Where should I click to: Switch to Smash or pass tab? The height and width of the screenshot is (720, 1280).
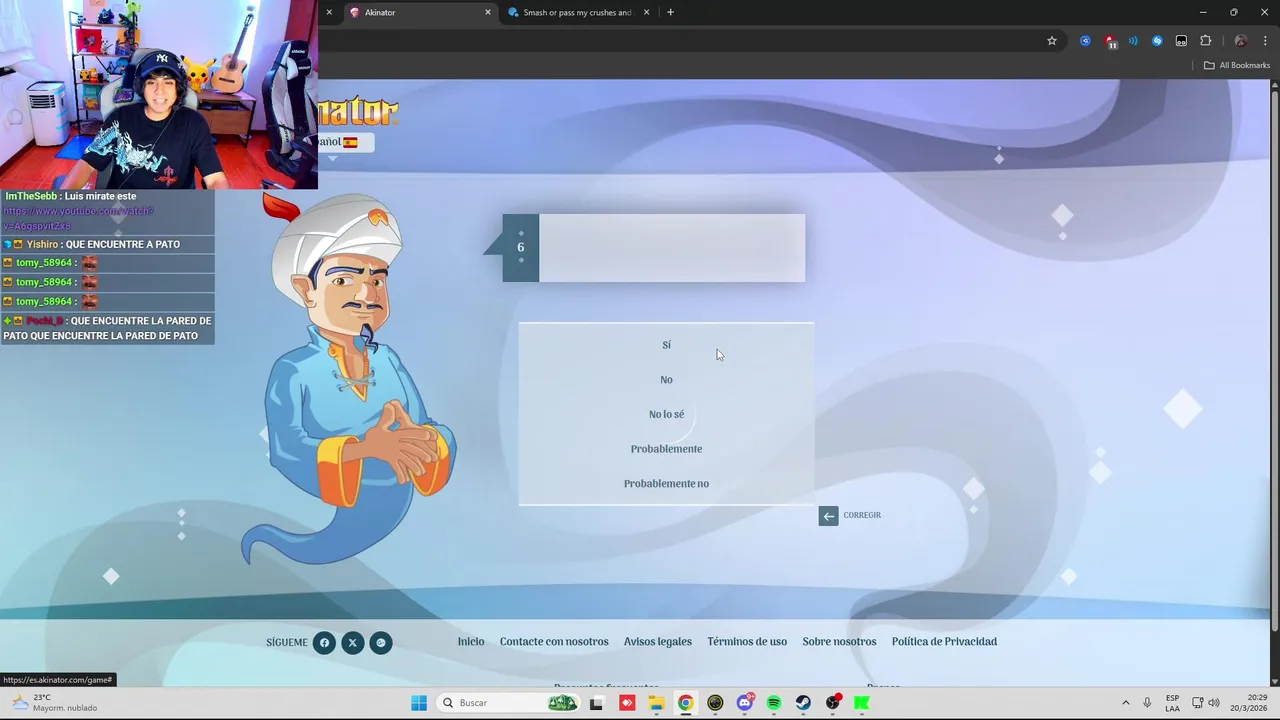(x=577, y=12)
